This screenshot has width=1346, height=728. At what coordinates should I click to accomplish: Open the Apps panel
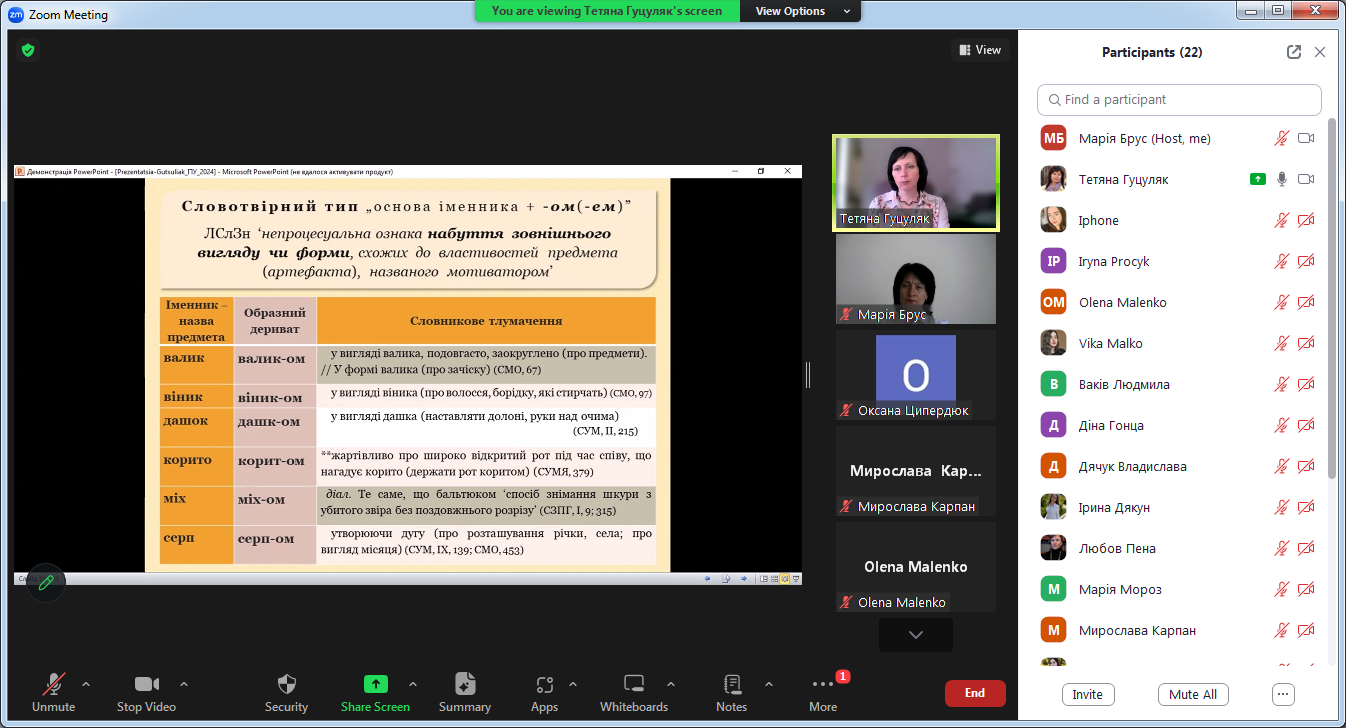pyautogui.click(x=544, y=684)
